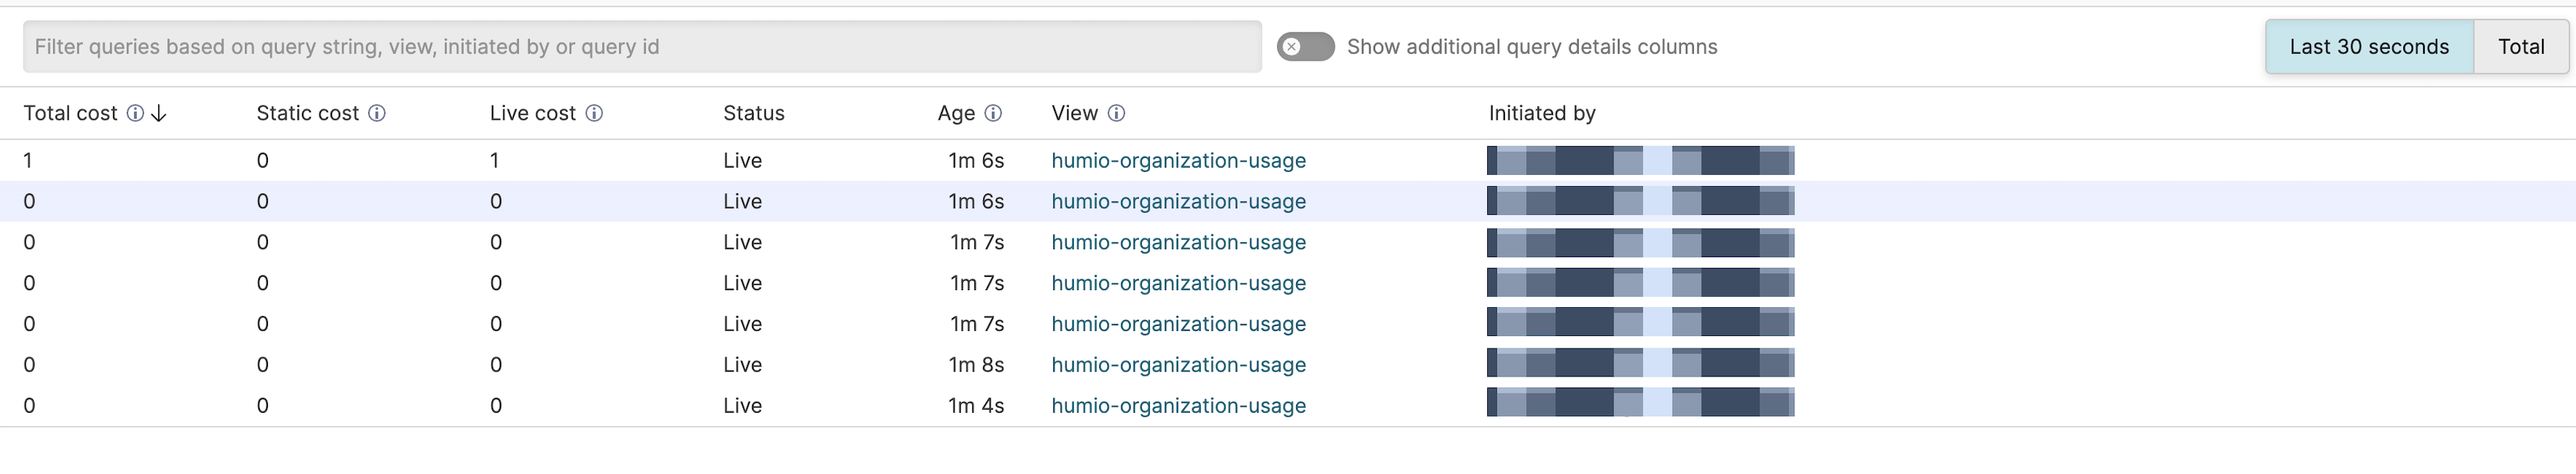Viewport: 2576px width, 474px height.
Task: Switch to the Total tab
Action: tap(2520, 47)
